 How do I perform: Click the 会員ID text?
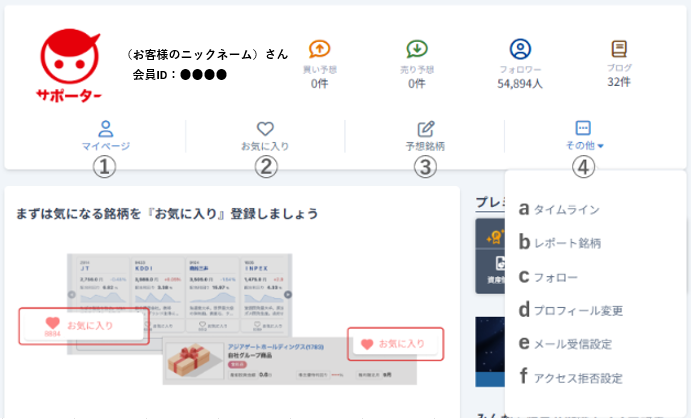179,75
